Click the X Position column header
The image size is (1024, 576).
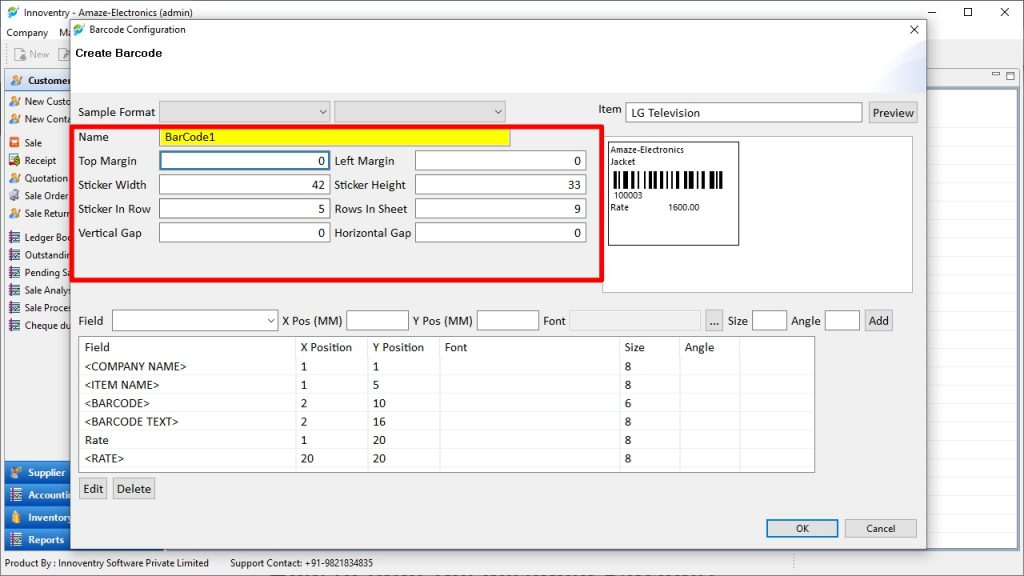pos(331,347)
